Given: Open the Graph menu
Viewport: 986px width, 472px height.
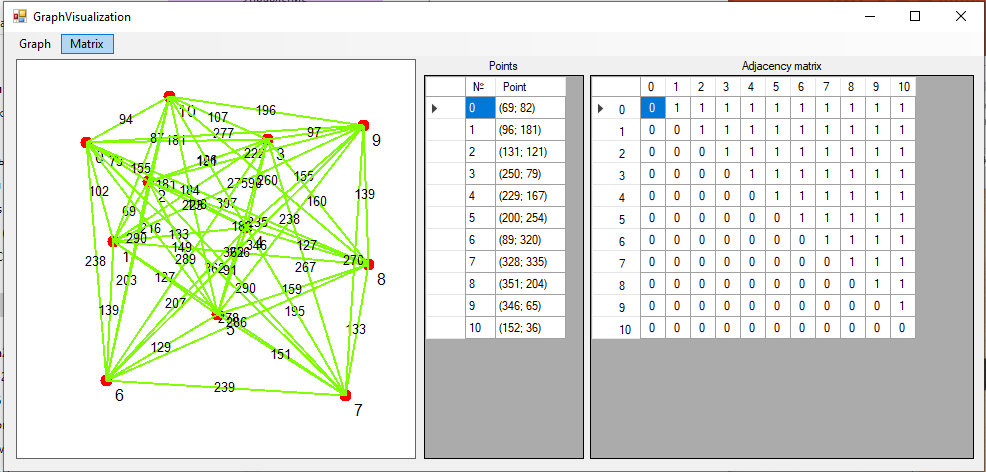Looking at the screenshot, I should [x=35, y=44].
